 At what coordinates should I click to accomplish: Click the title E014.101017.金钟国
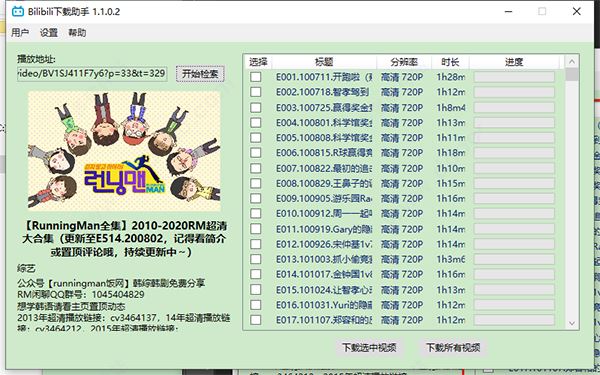click(x=324, y=274)
